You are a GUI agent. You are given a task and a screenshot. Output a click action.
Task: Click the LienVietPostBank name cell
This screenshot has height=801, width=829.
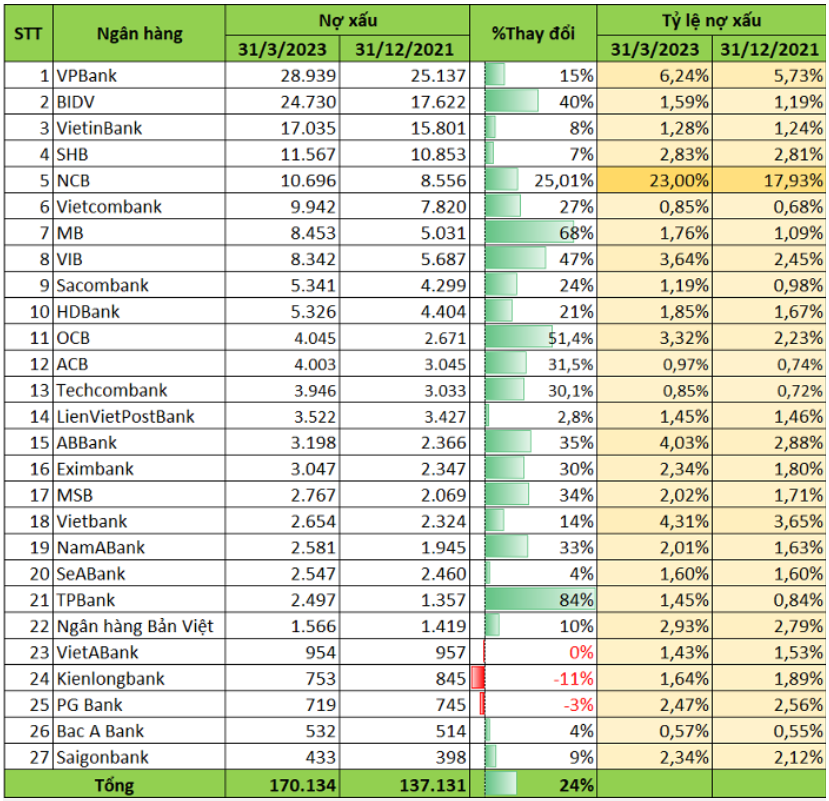pos(139,417)
